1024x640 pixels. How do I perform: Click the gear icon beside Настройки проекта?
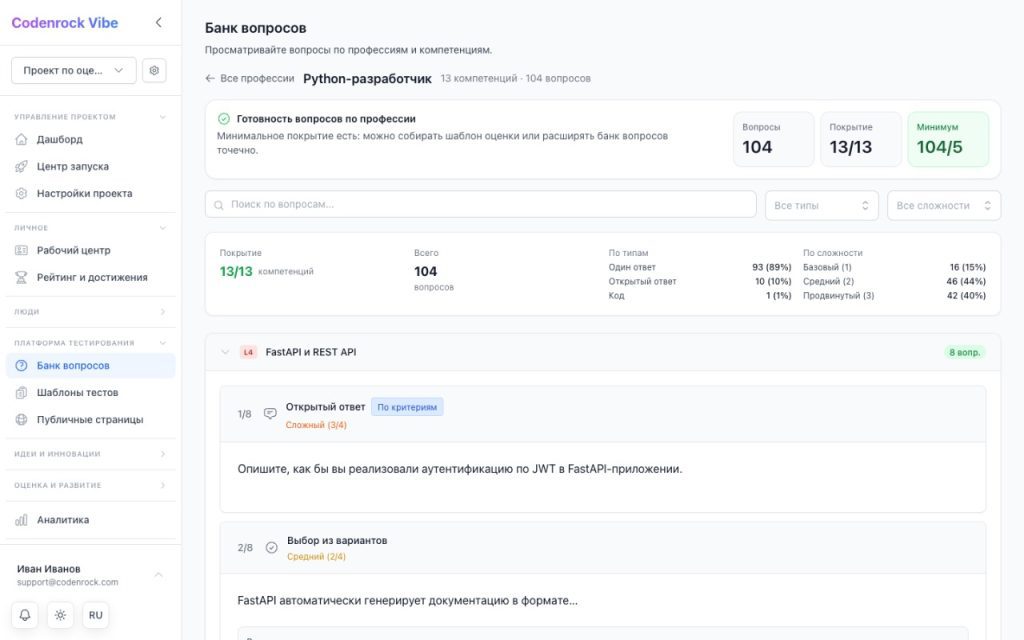[22, 193]
